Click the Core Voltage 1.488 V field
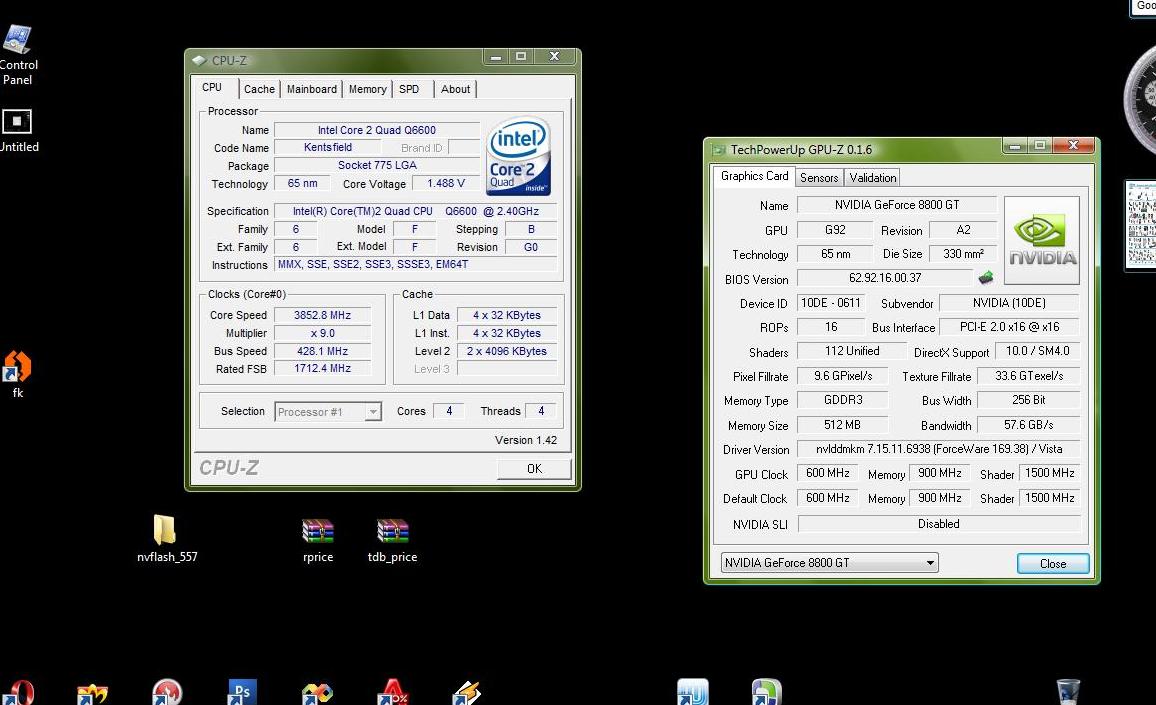This screenshot has width=1156, height=705. [445, 184]
